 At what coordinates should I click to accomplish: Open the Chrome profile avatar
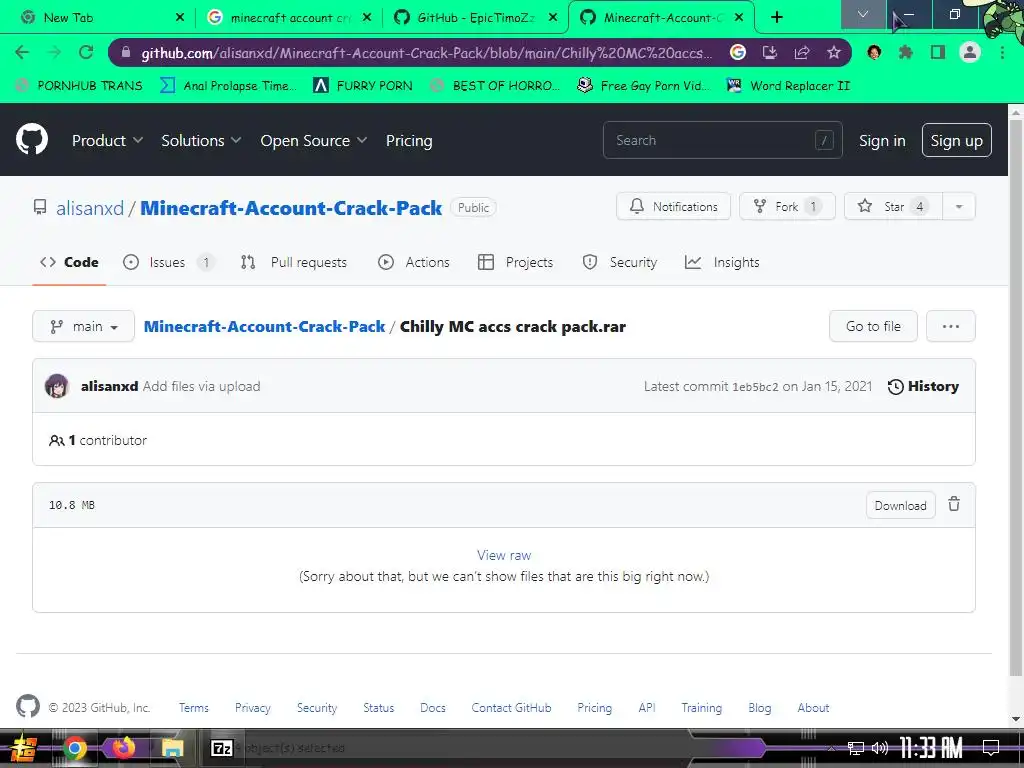click(970, 52)
